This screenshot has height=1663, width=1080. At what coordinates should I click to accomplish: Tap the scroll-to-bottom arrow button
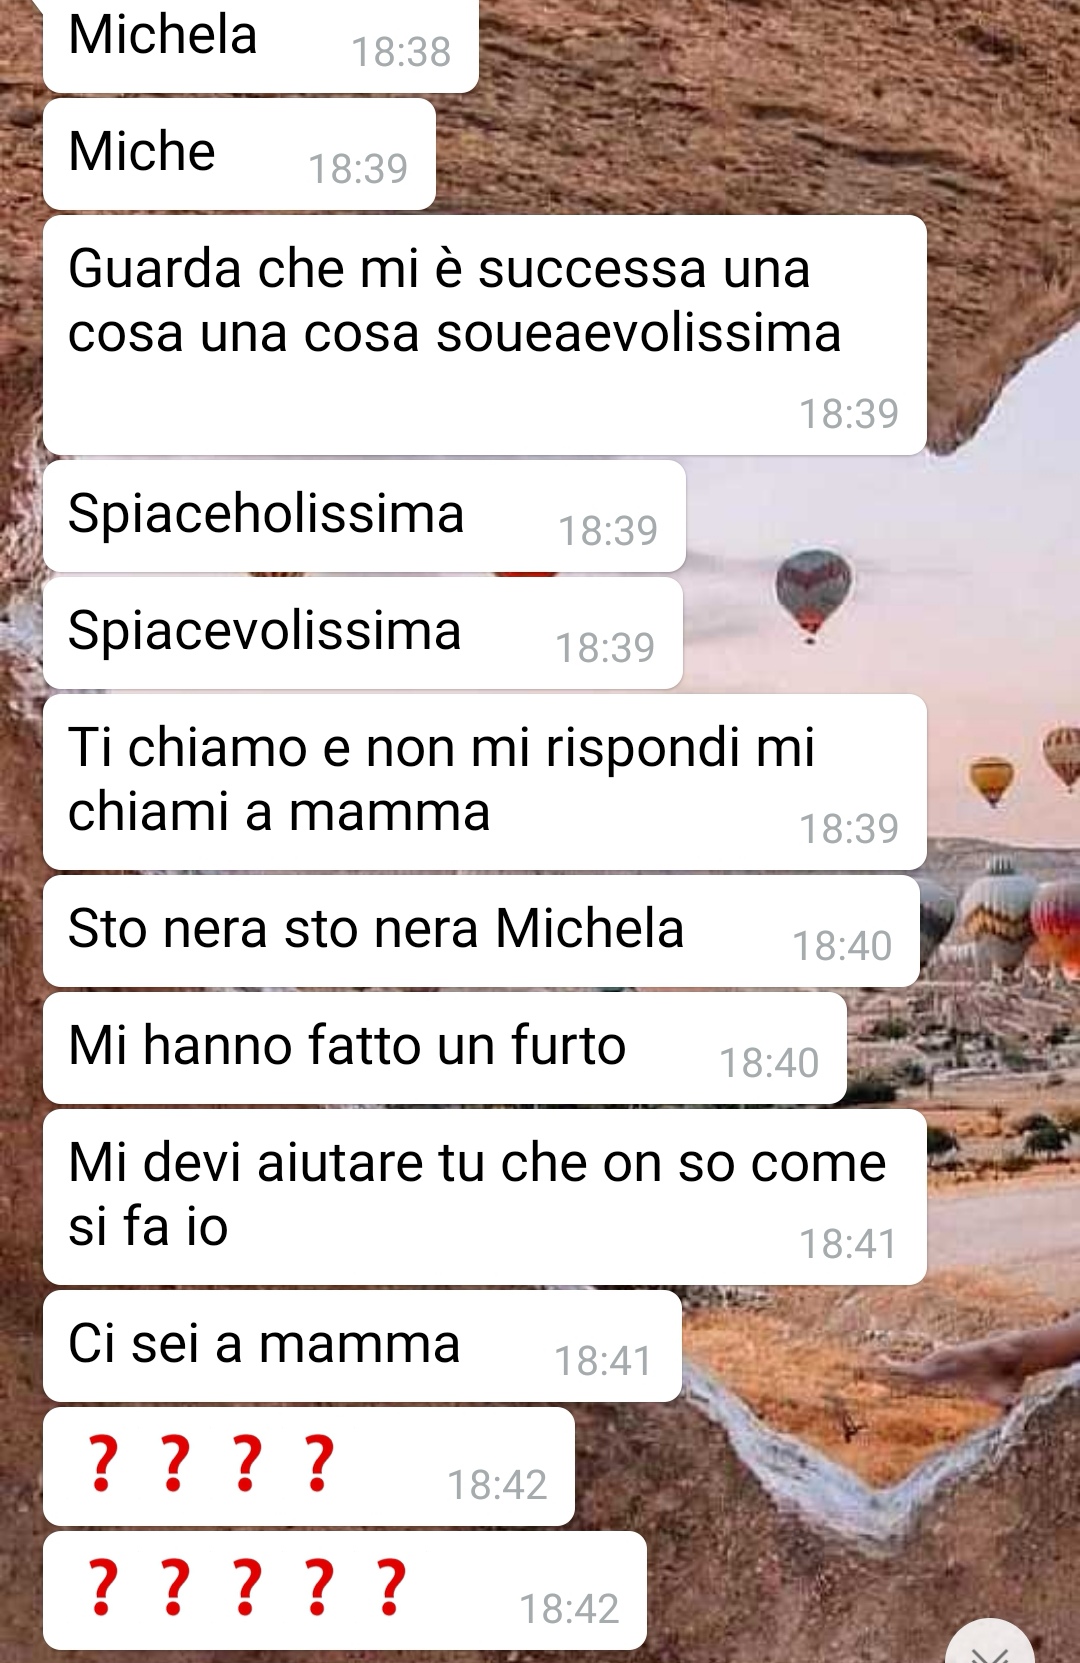pyautogui.click(x=992, y=1645)
